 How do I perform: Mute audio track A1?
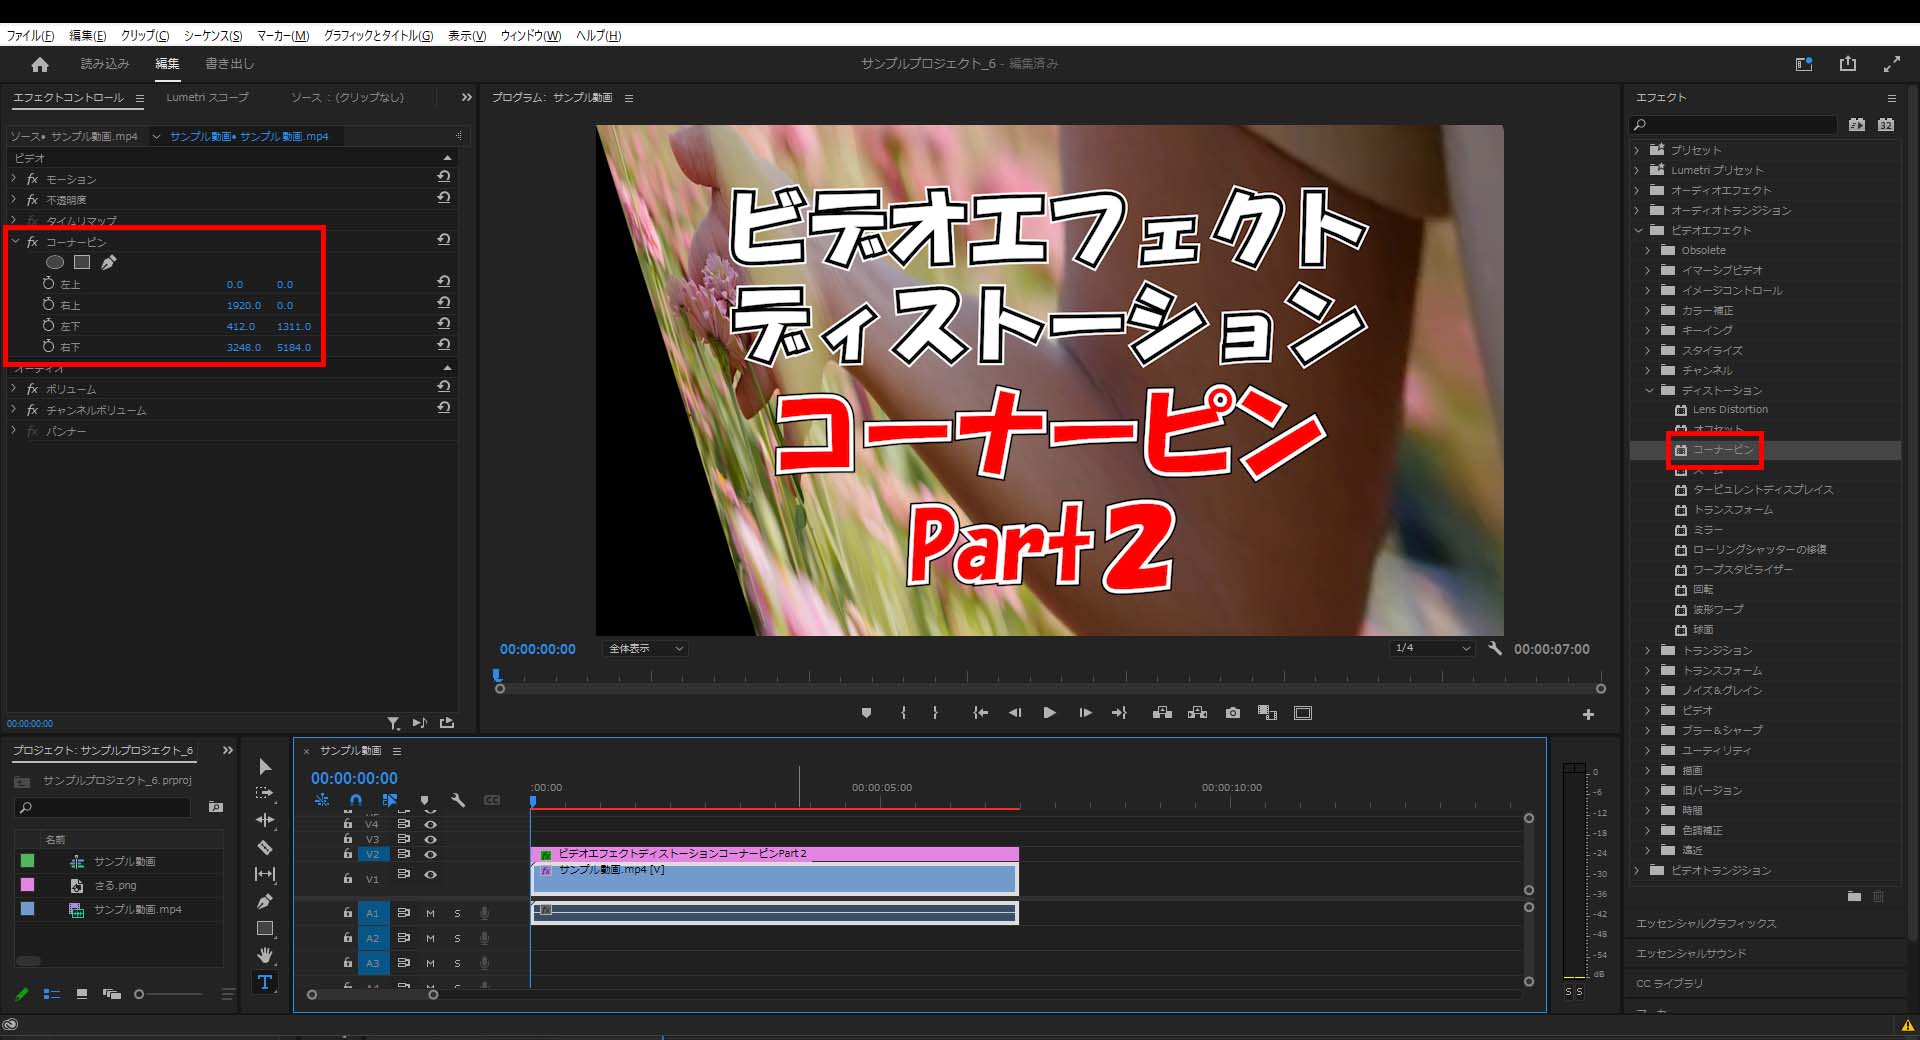431,912
